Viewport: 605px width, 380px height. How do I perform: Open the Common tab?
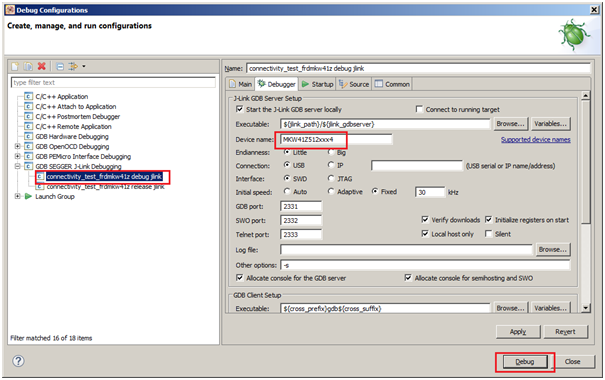click(x=392, y=84)
